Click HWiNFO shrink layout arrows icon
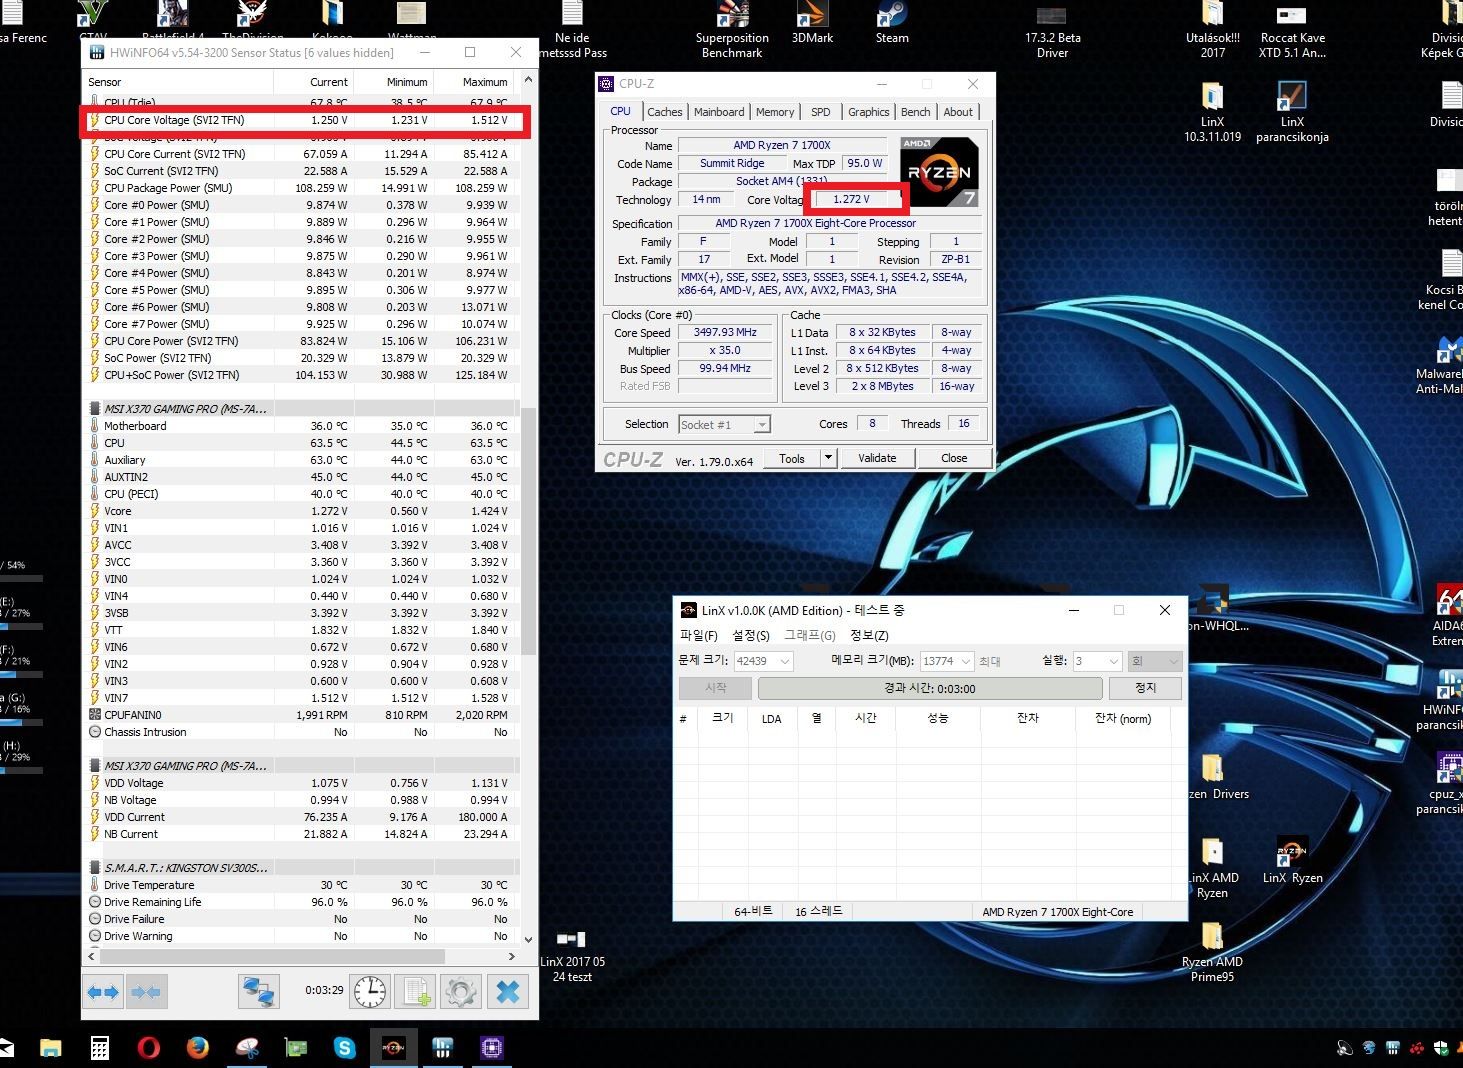This screenshot has width=1463, height=1068. tap(146, 992)
